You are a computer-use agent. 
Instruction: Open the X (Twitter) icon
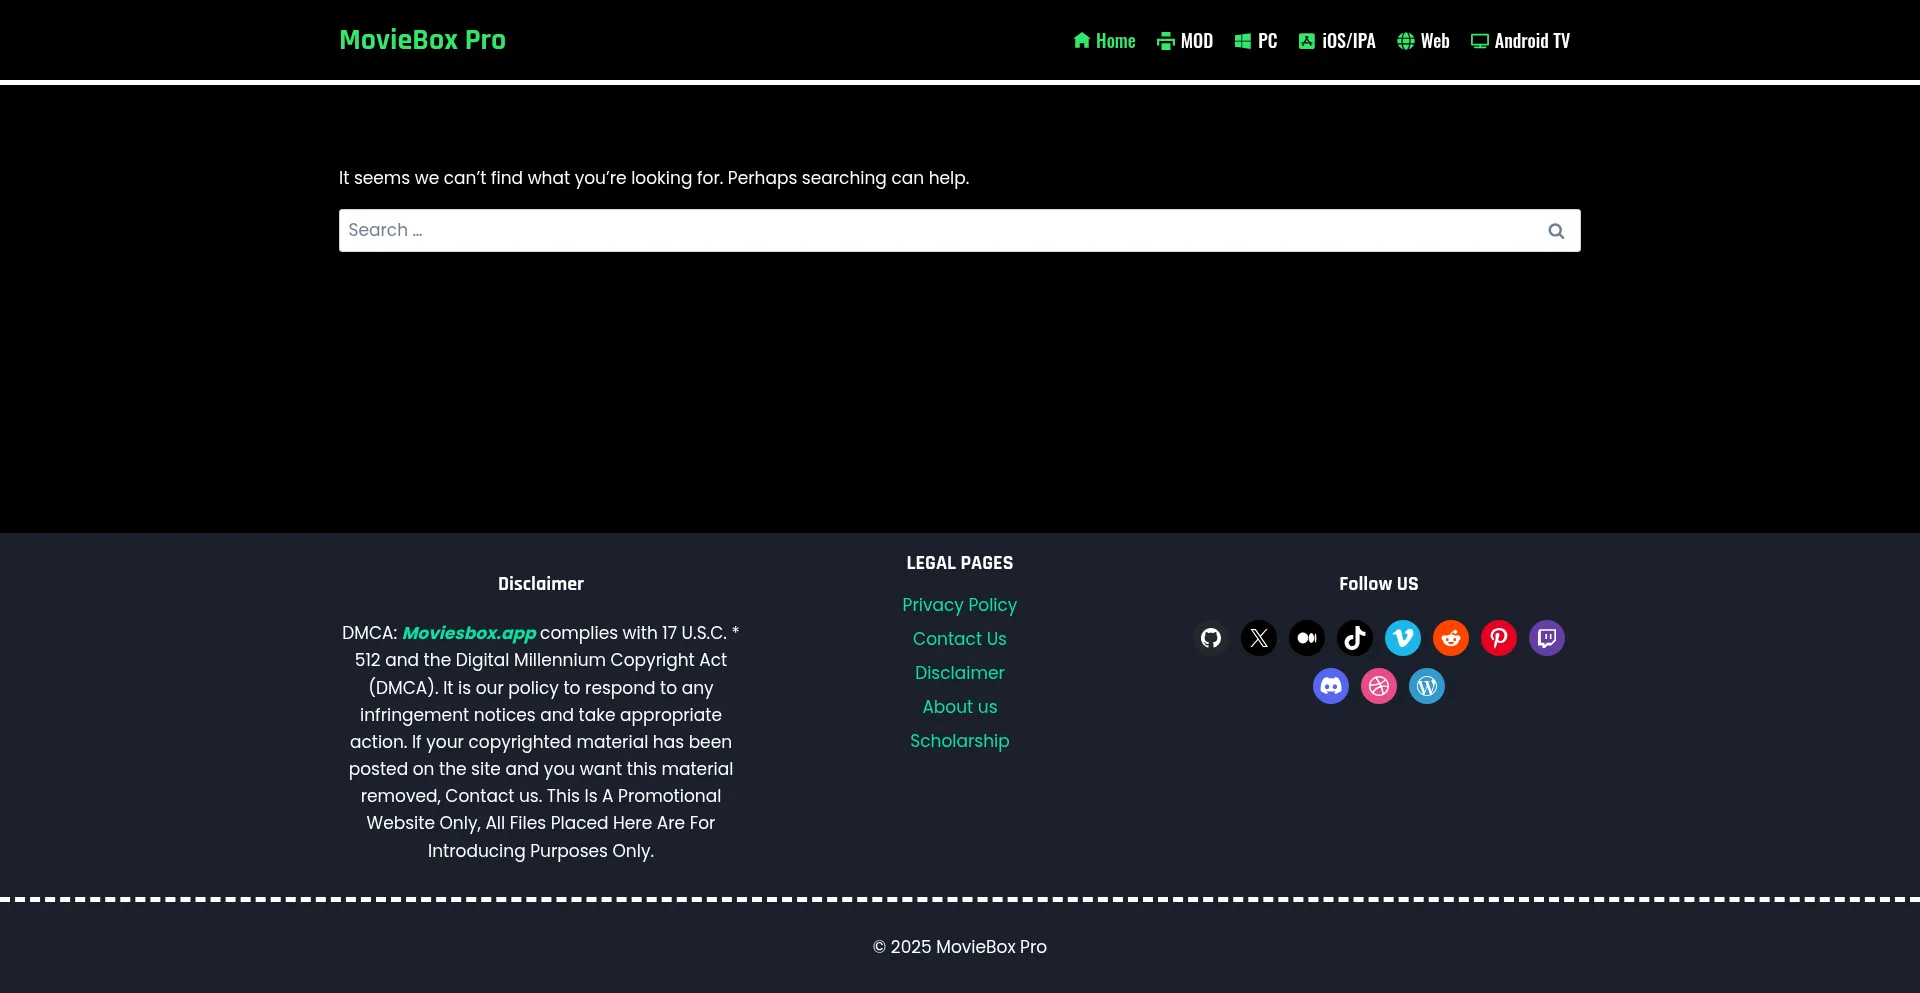point(1258,638)
